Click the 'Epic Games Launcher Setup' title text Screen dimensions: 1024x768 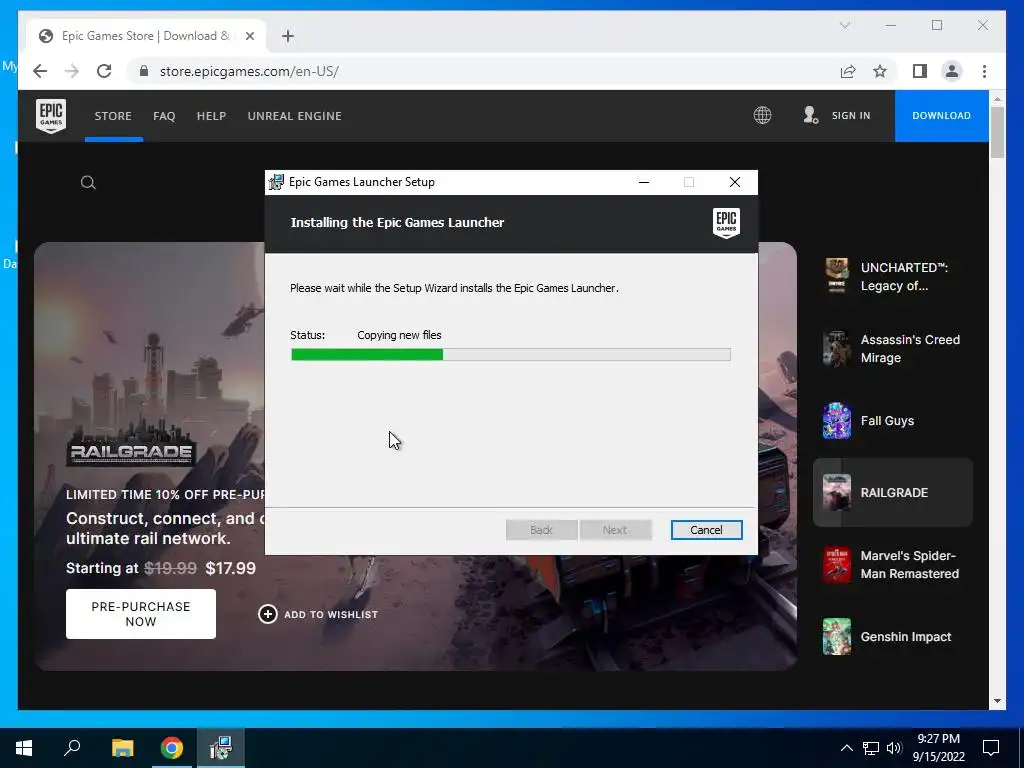(362, 182)
